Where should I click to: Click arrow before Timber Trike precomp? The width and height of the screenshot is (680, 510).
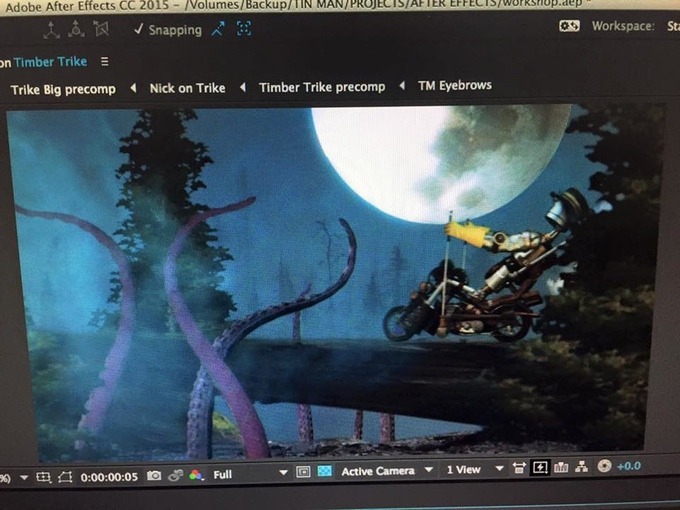coord(243,87)
